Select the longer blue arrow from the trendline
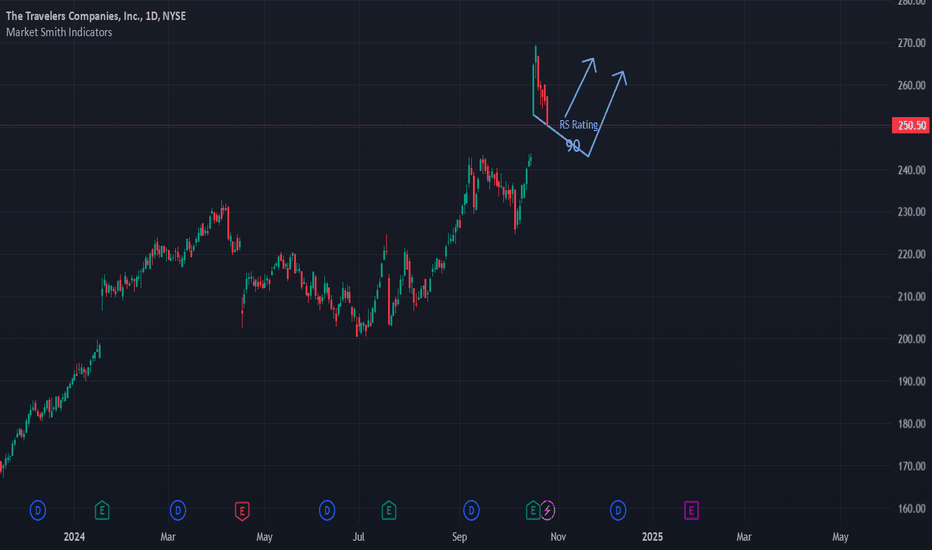This screenshot has height=550, width=932. point(607,114)
